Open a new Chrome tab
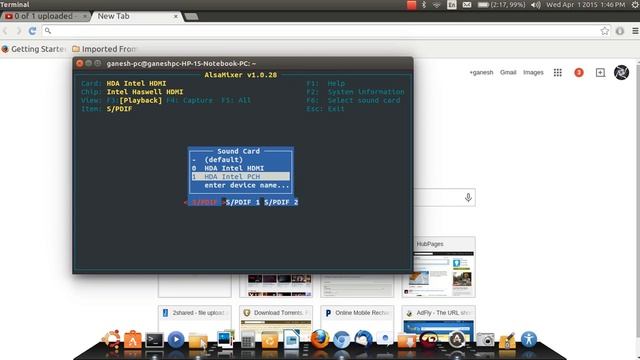 click(x=191, y=16)
